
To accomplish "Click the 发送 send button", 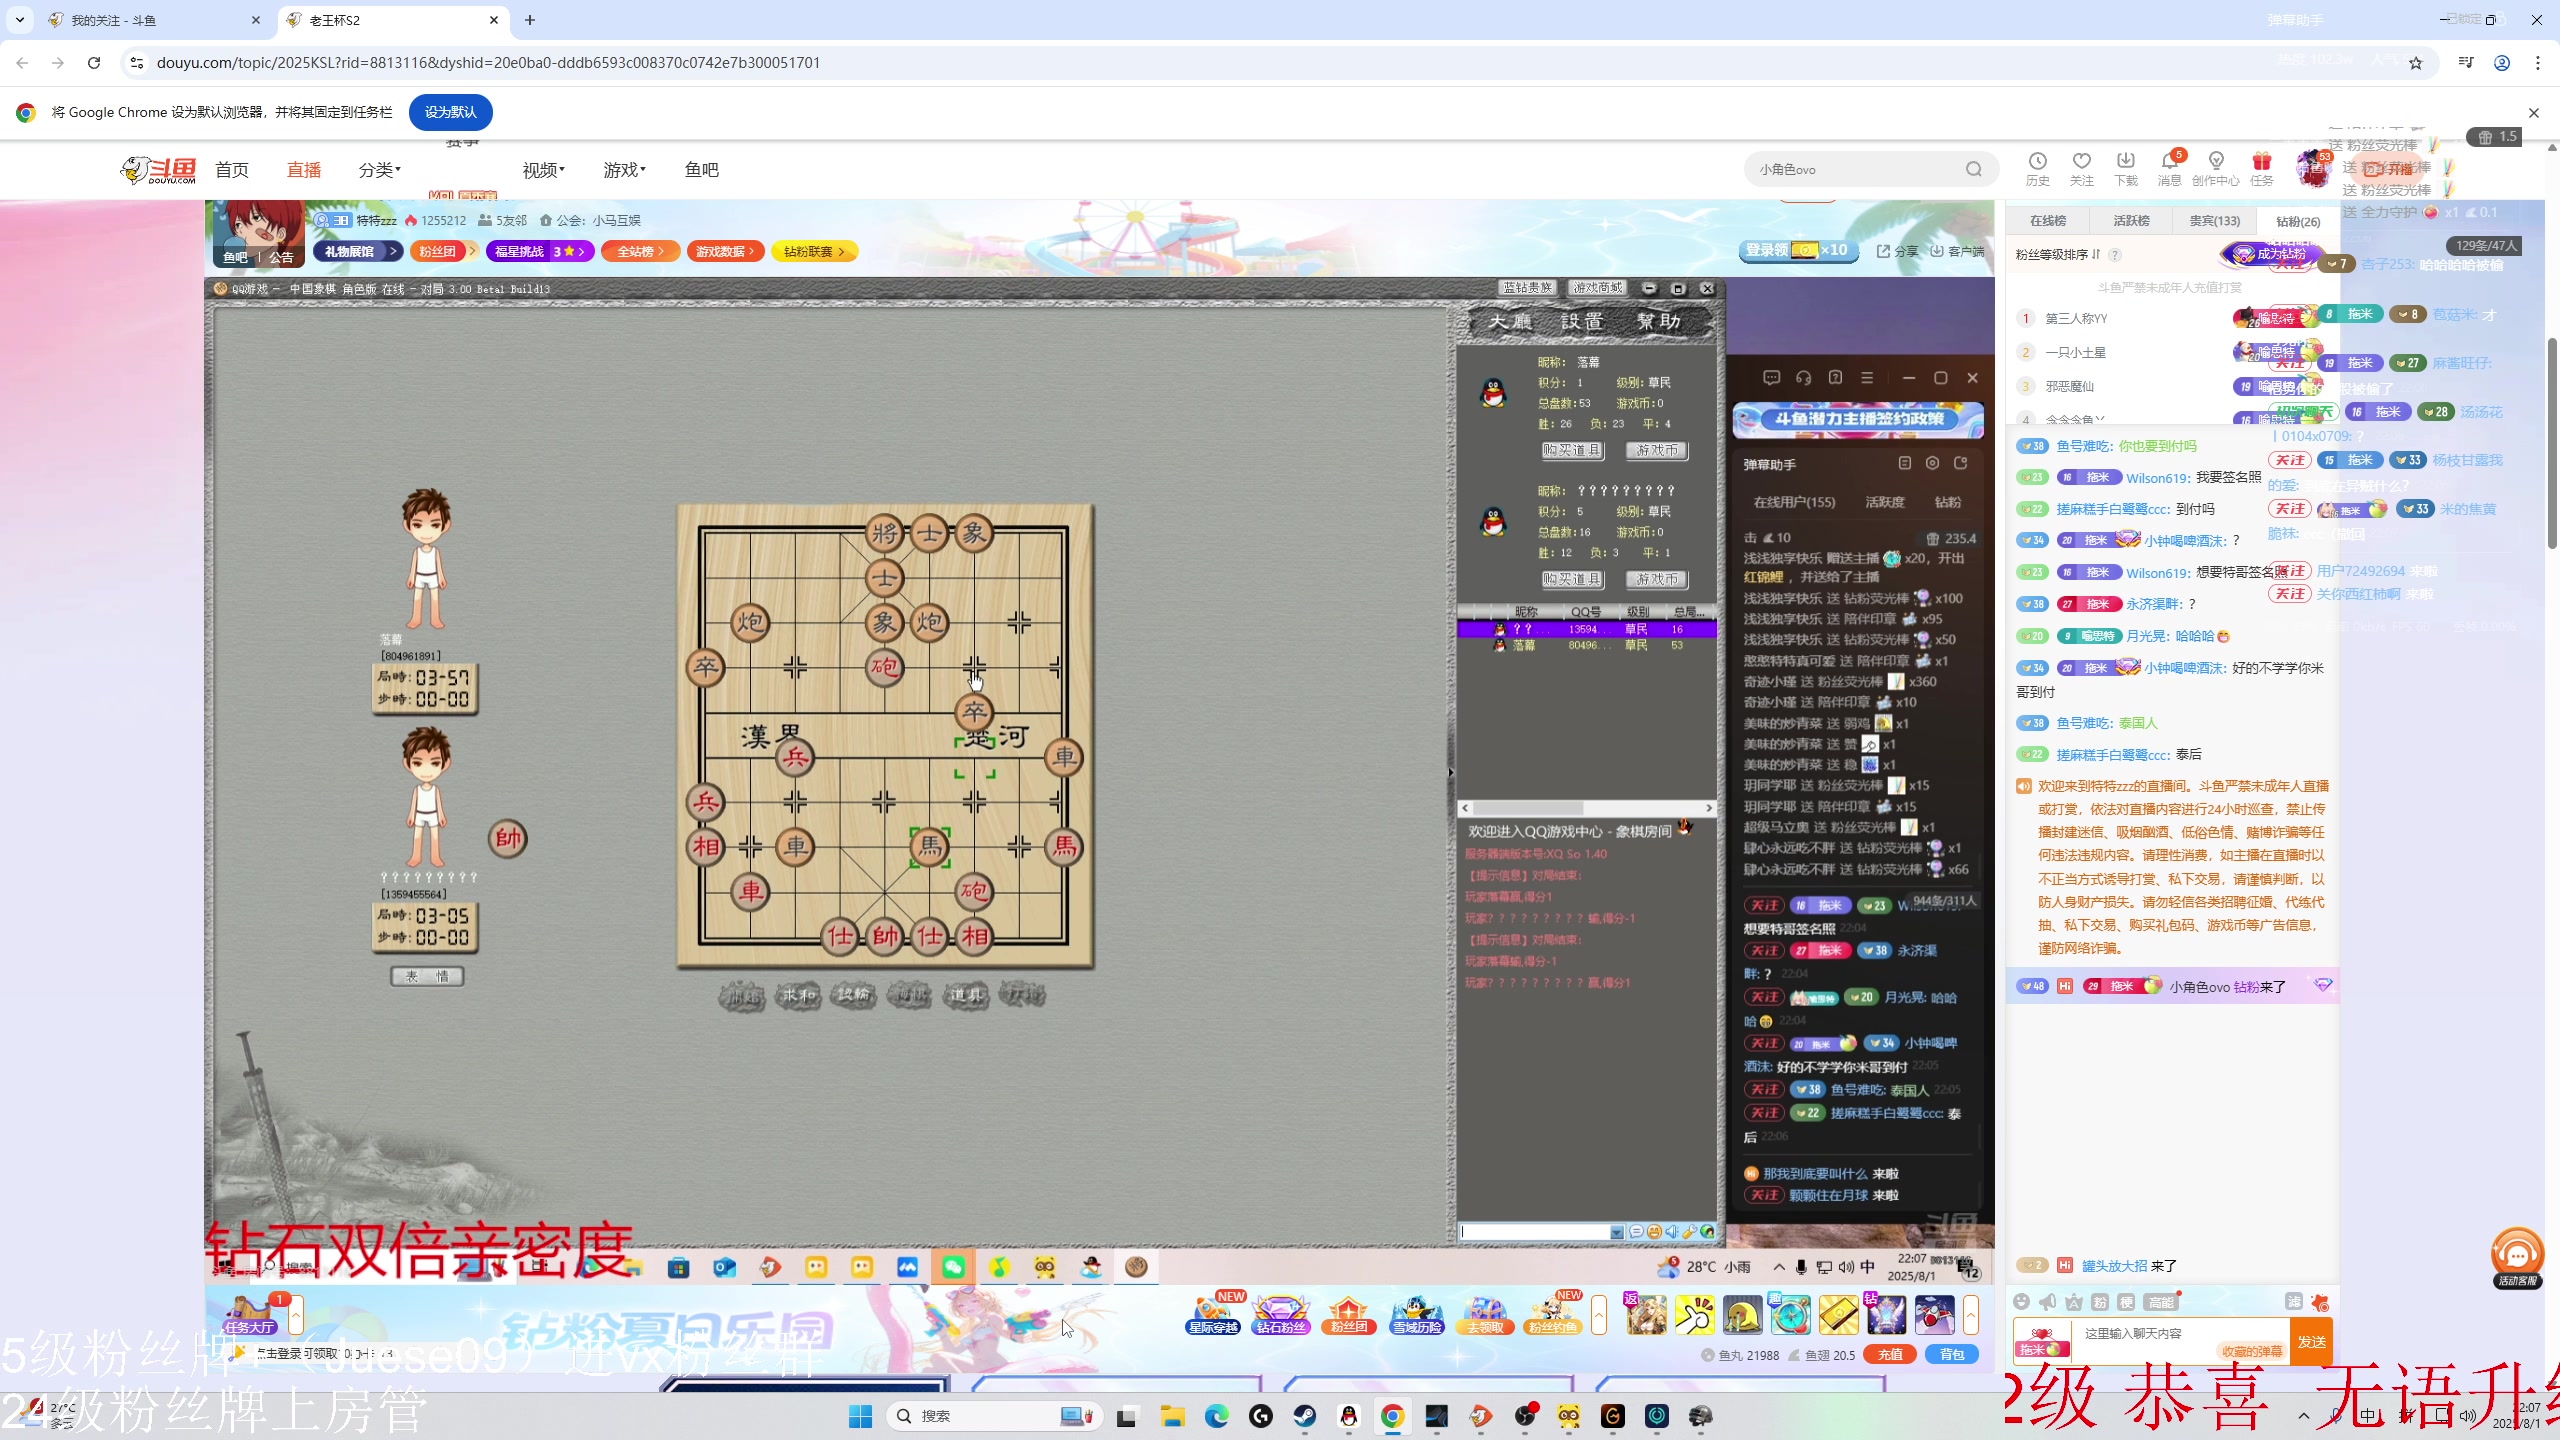I will point(2311,1341).
